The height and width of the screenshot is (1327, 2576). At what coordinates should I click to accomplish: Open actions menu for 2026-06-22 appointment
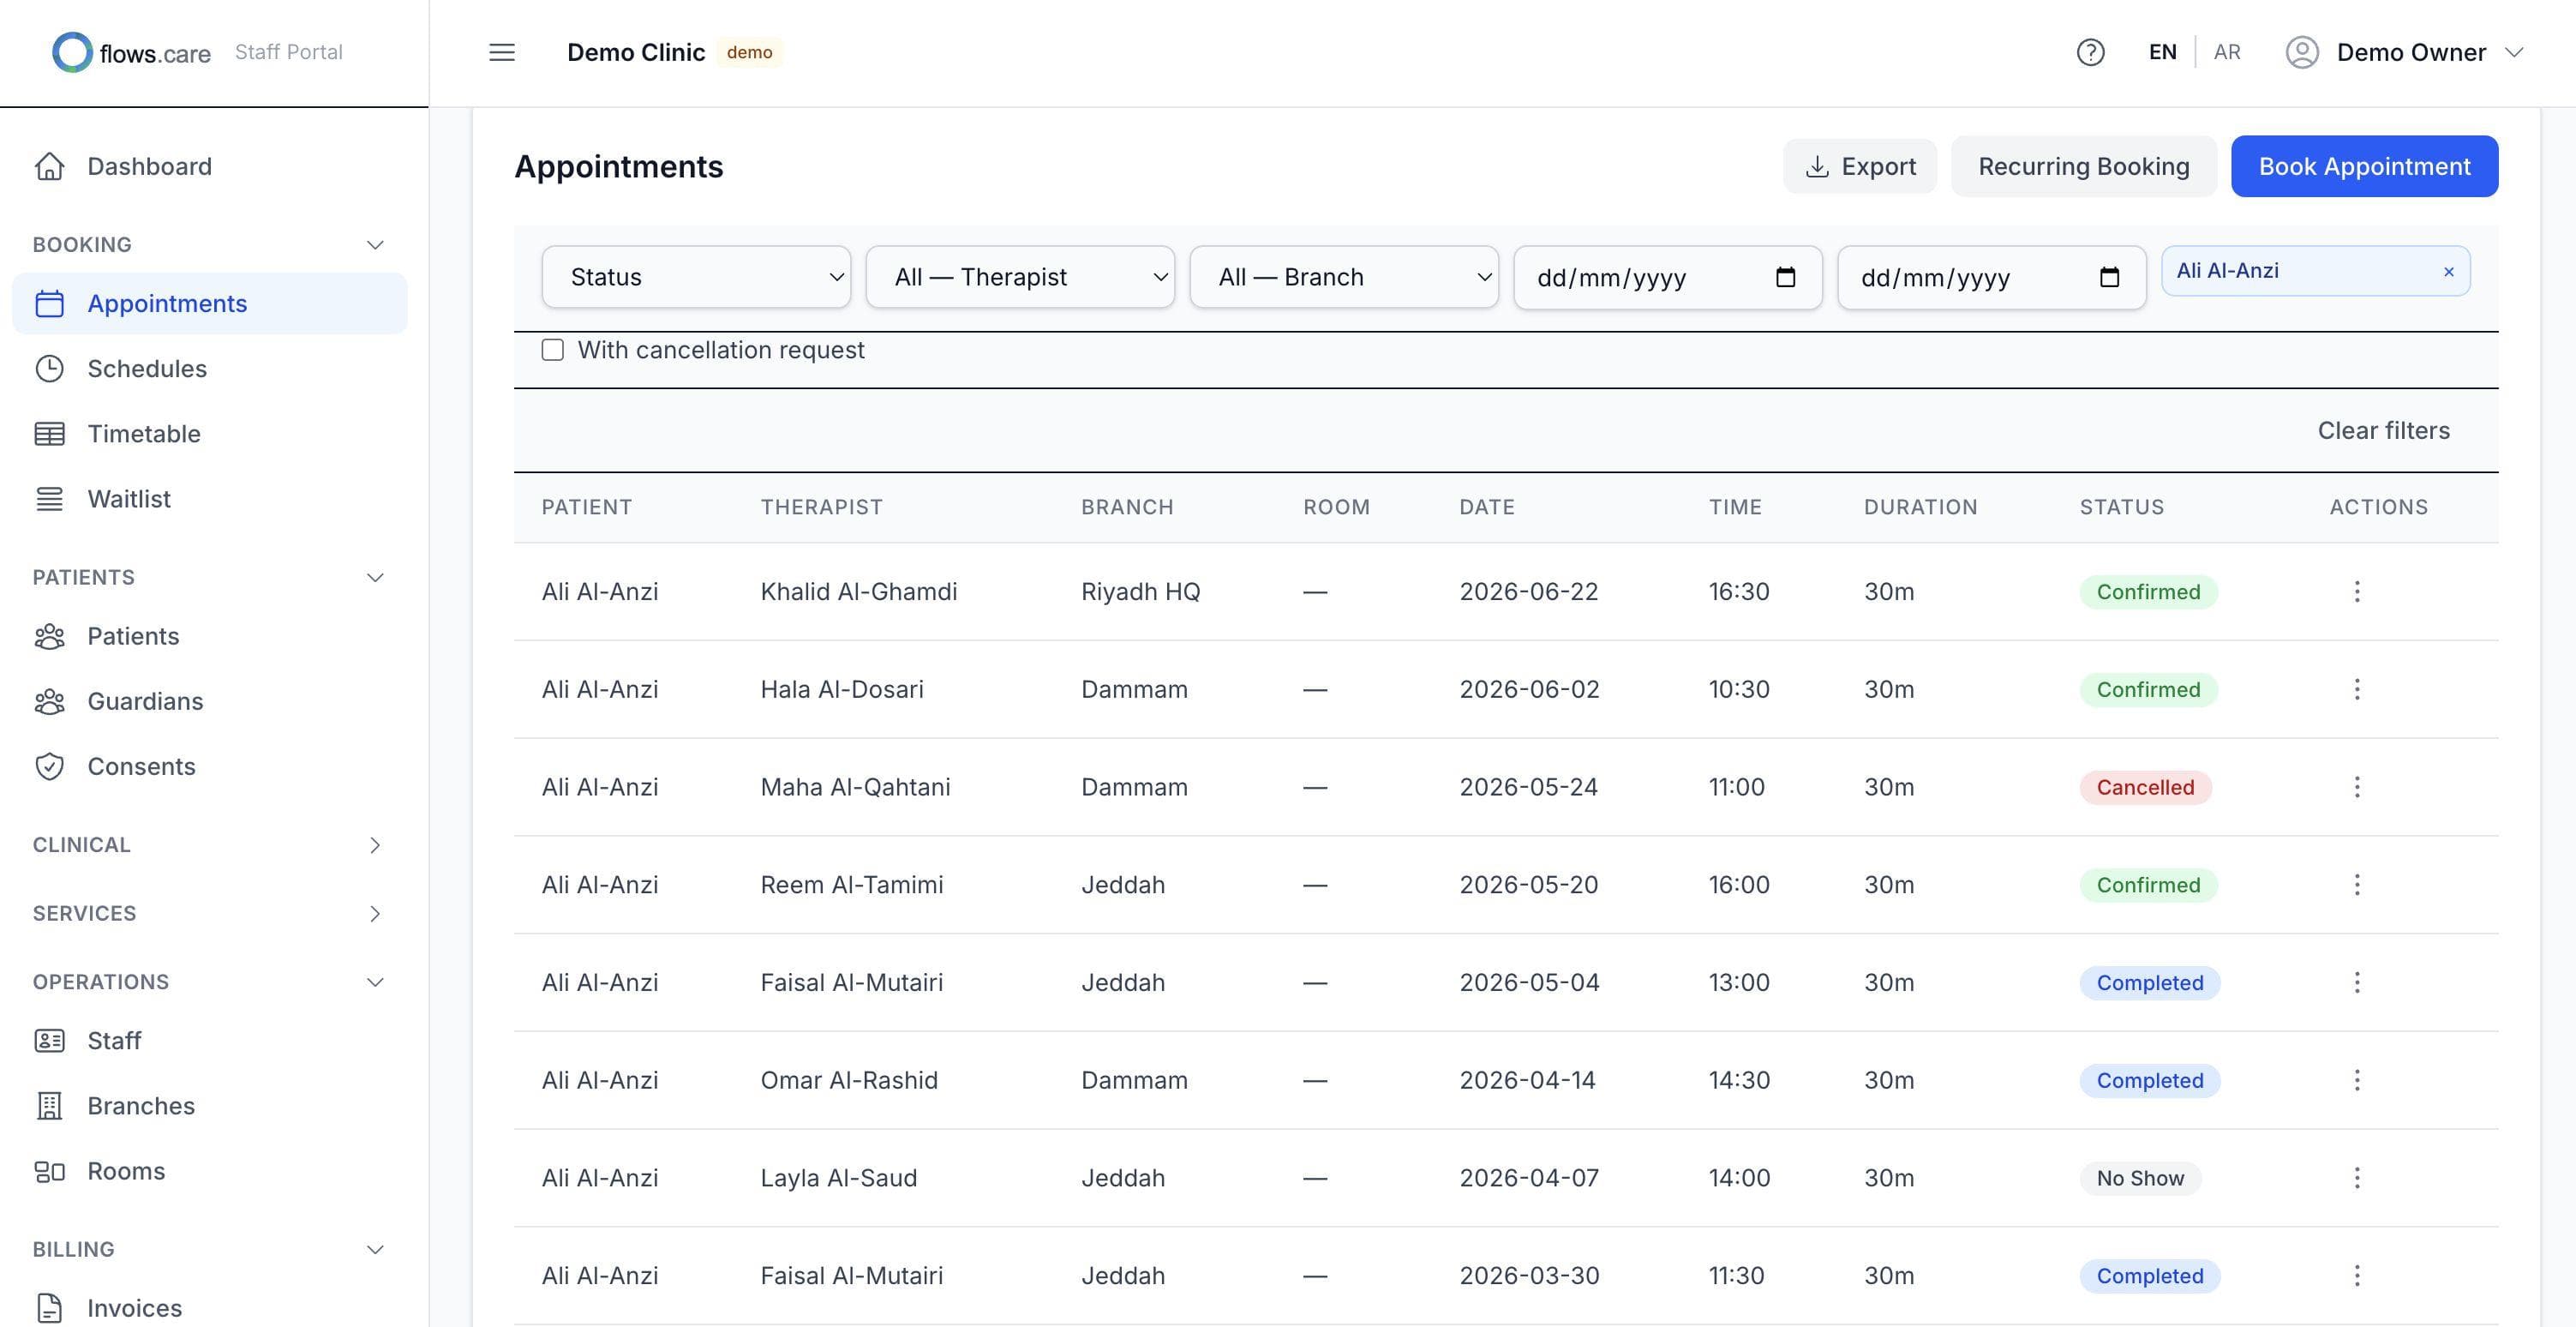(2357, 592)
